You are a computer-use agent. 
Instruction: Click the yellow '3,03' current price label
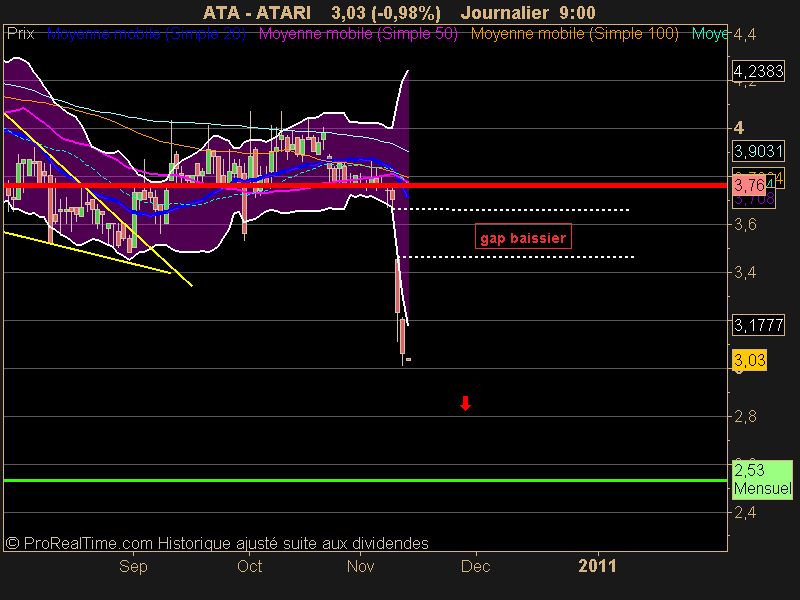pos(749,360)
